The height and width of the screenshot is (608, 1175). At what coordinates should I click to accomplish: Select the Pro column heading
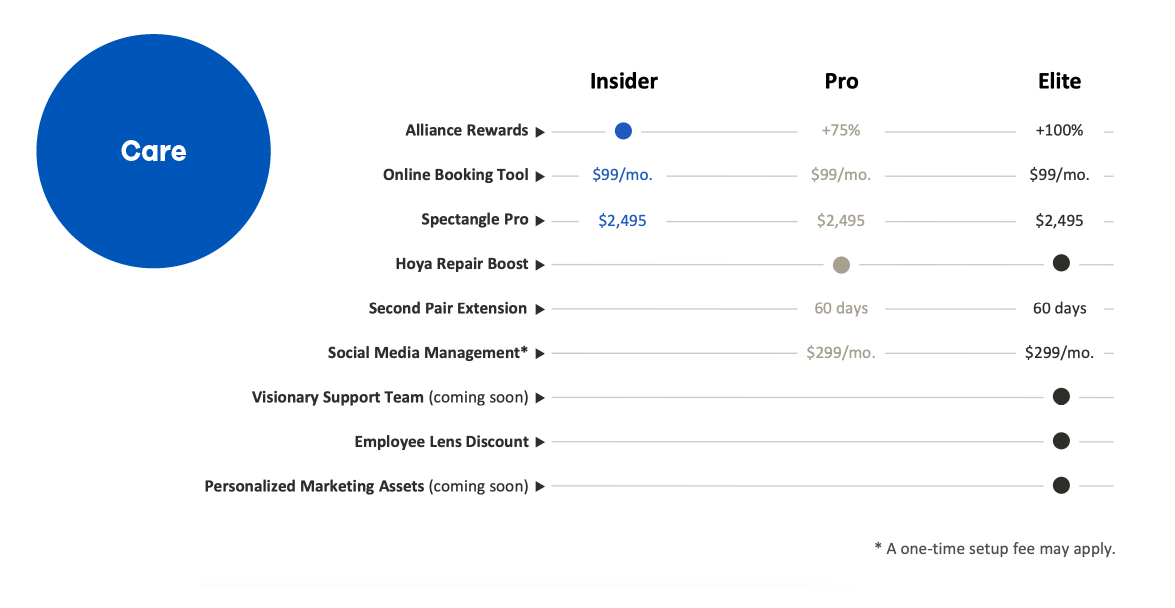pyautogui.click(x=842, y=81)
